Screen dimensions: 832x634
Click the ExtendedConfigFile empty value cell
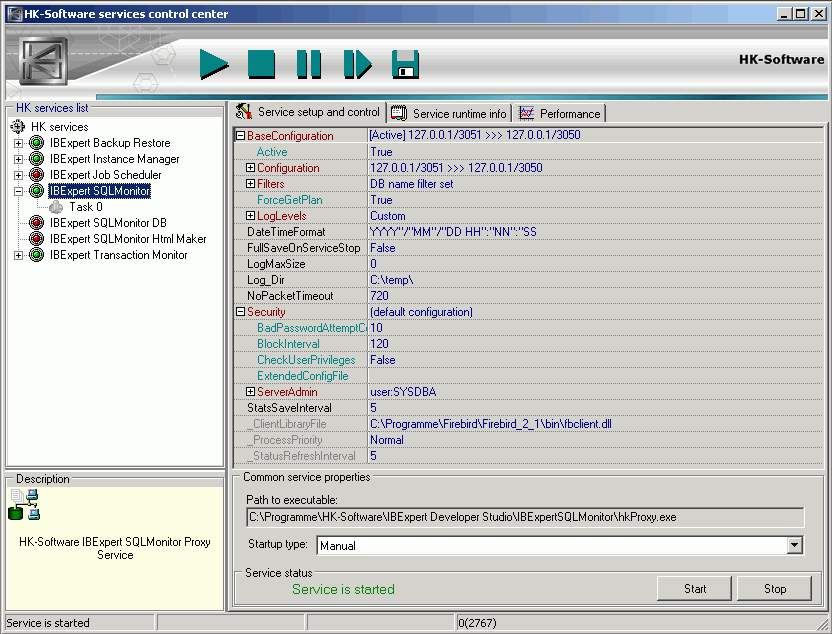pos(595,376)
